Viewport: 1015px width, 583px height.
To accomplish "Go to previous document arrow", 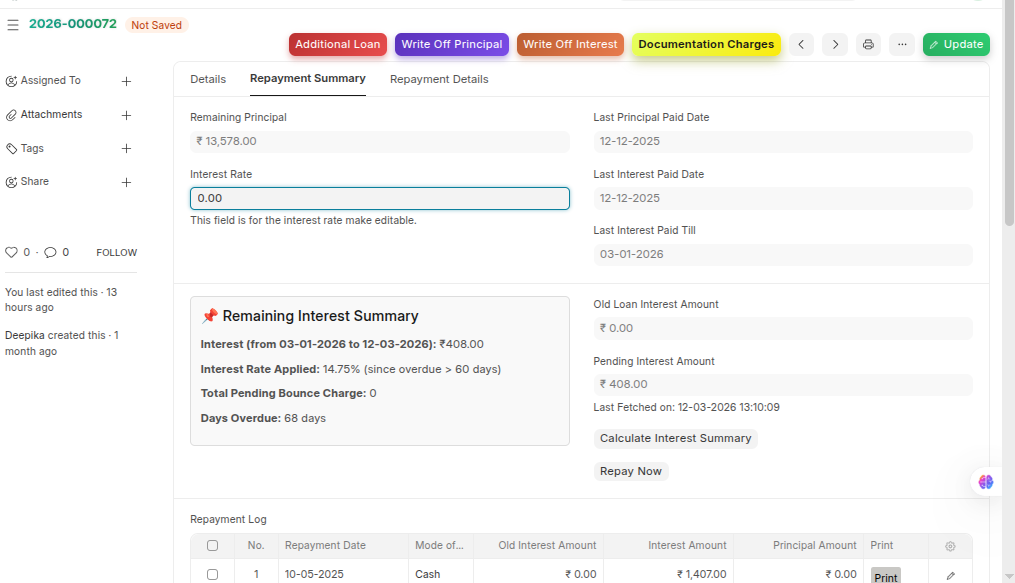I will [x=801, y=45].
